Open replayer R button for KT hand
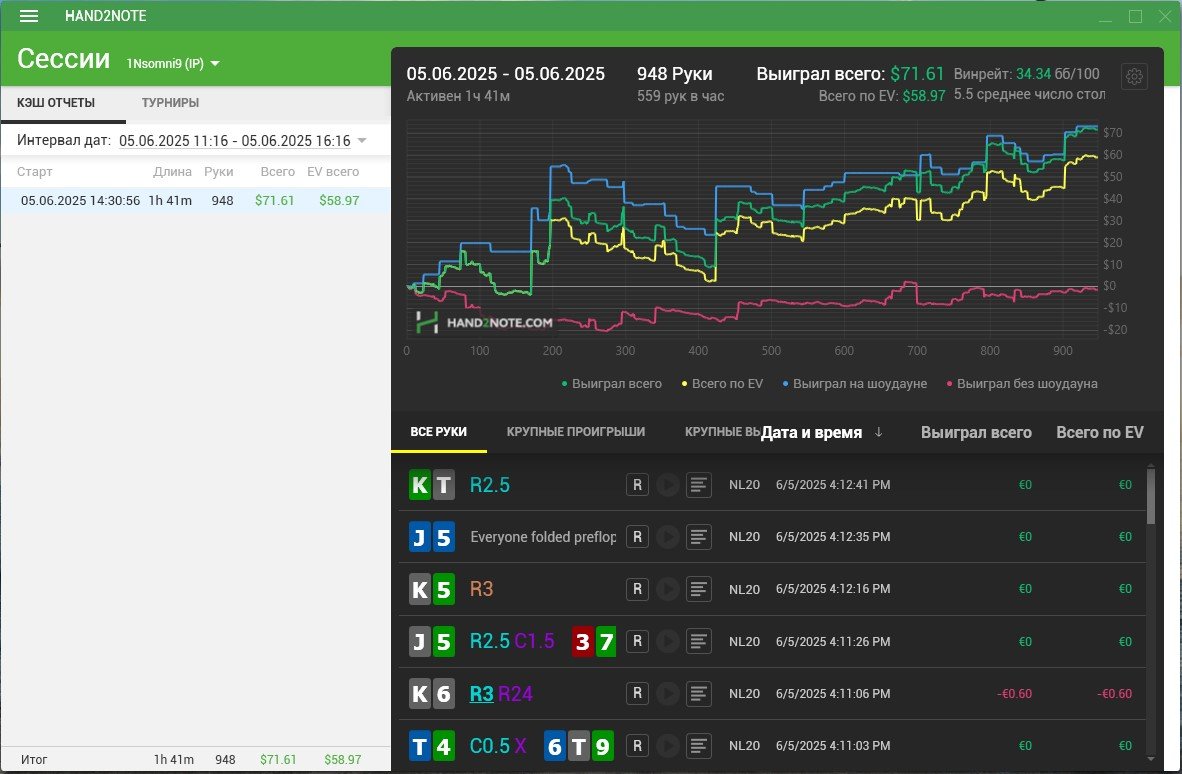 point(637,485)
